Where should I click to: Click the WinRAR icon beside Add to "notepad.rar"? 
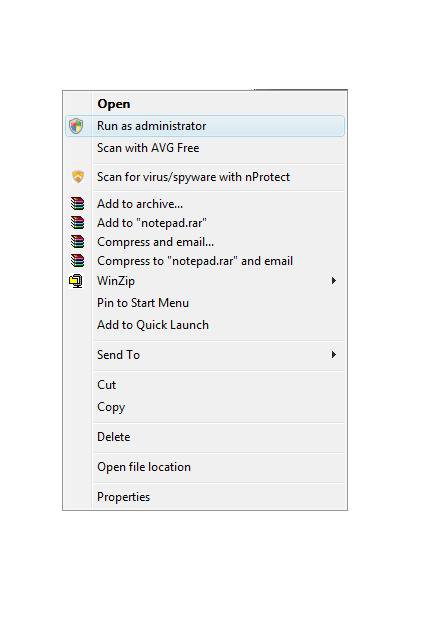78,222
